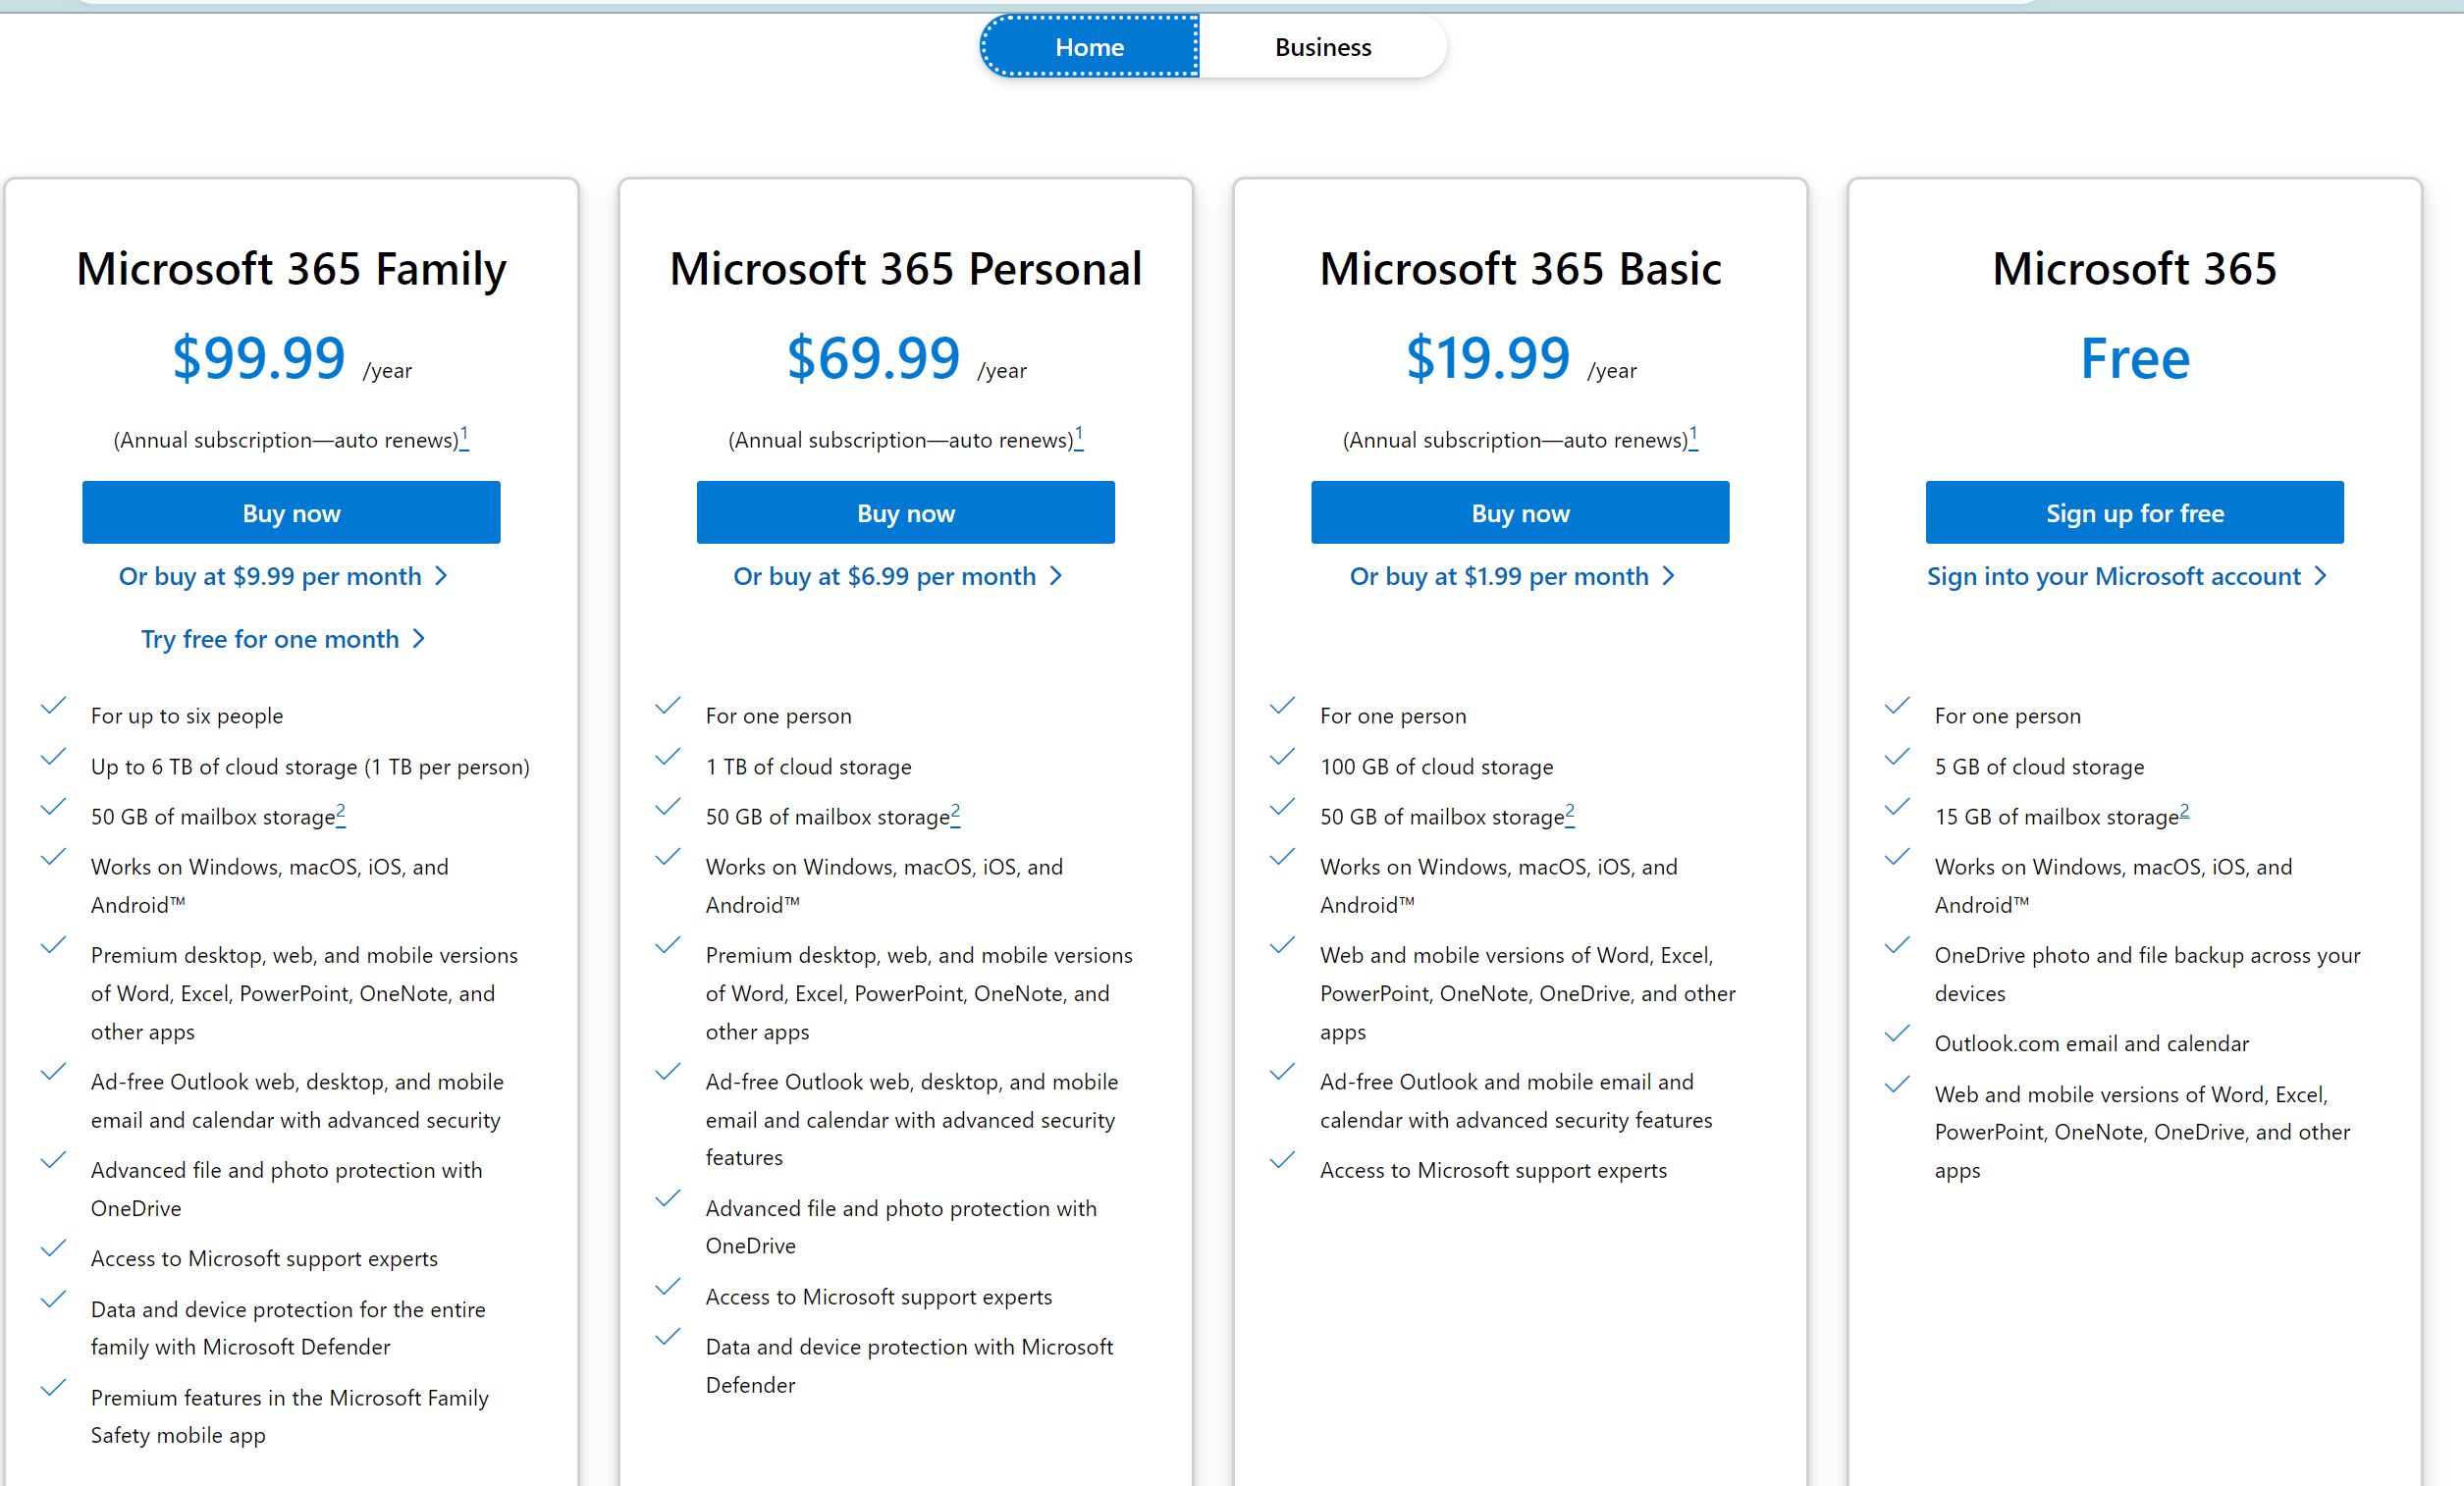Click the arrow next to Sign into your Microsoft account
Image resolution: width=2464 pixels, height=1486 pixels.
[2320, 576]
